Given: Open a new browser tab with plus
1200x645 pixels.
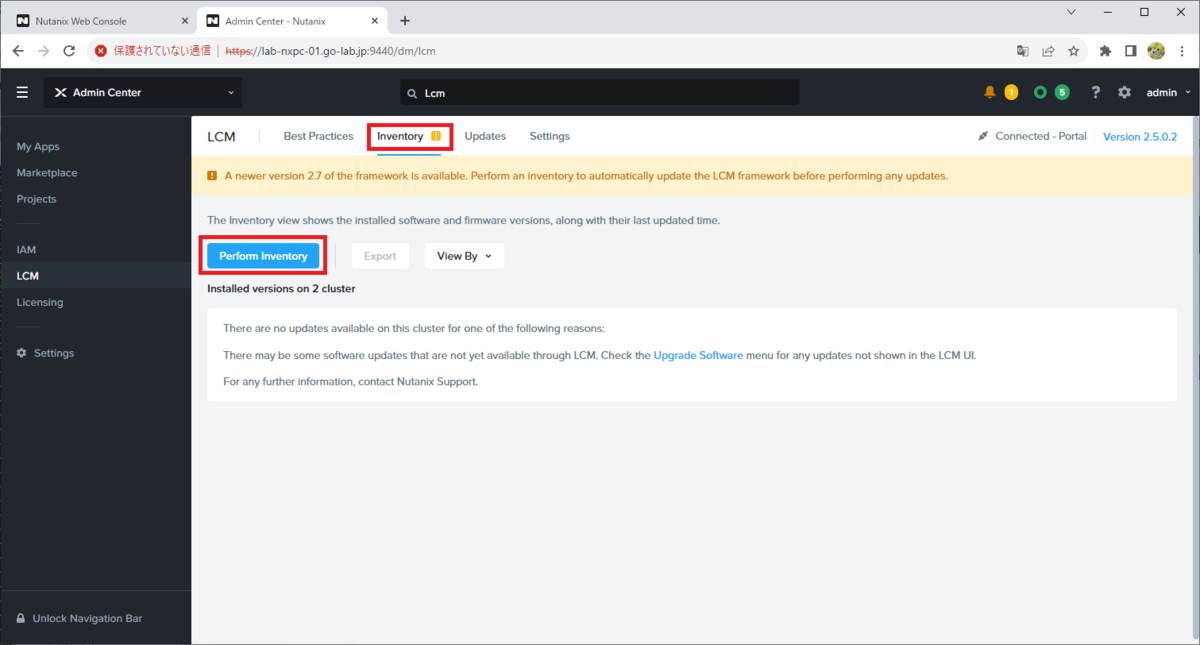Looking at the screenshot, I should pyautogui.click(x=405, y=20).
